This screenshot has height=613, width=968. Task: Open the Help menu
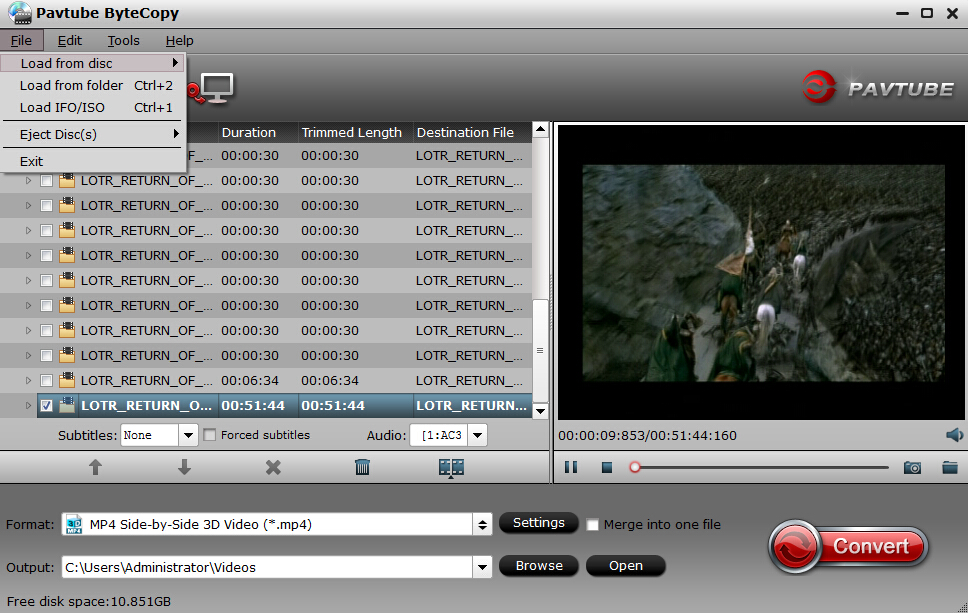[180, 41]
